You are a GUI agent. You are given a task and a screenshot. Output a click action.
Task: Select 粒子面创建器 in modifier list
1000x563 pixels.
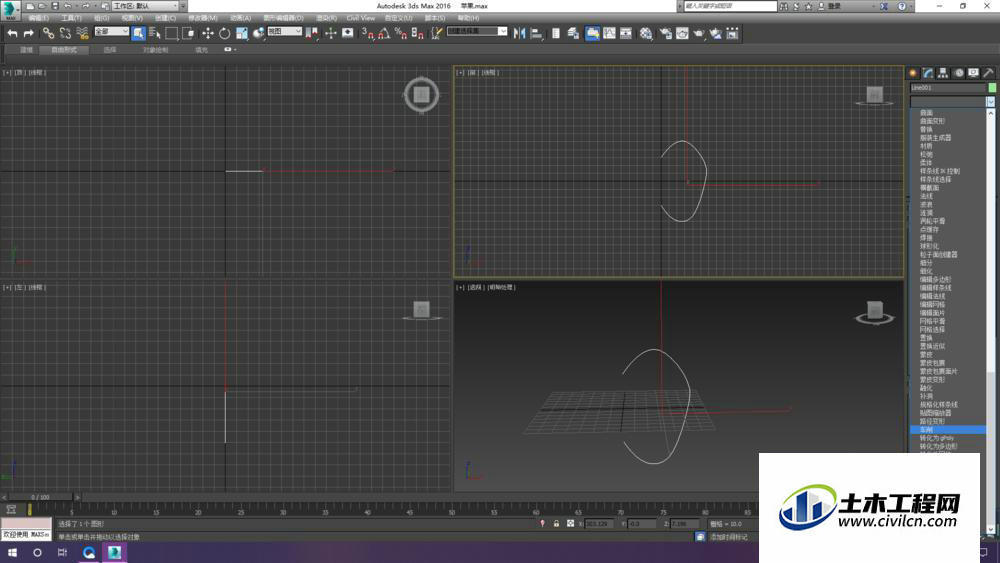[x=938, y=254]
